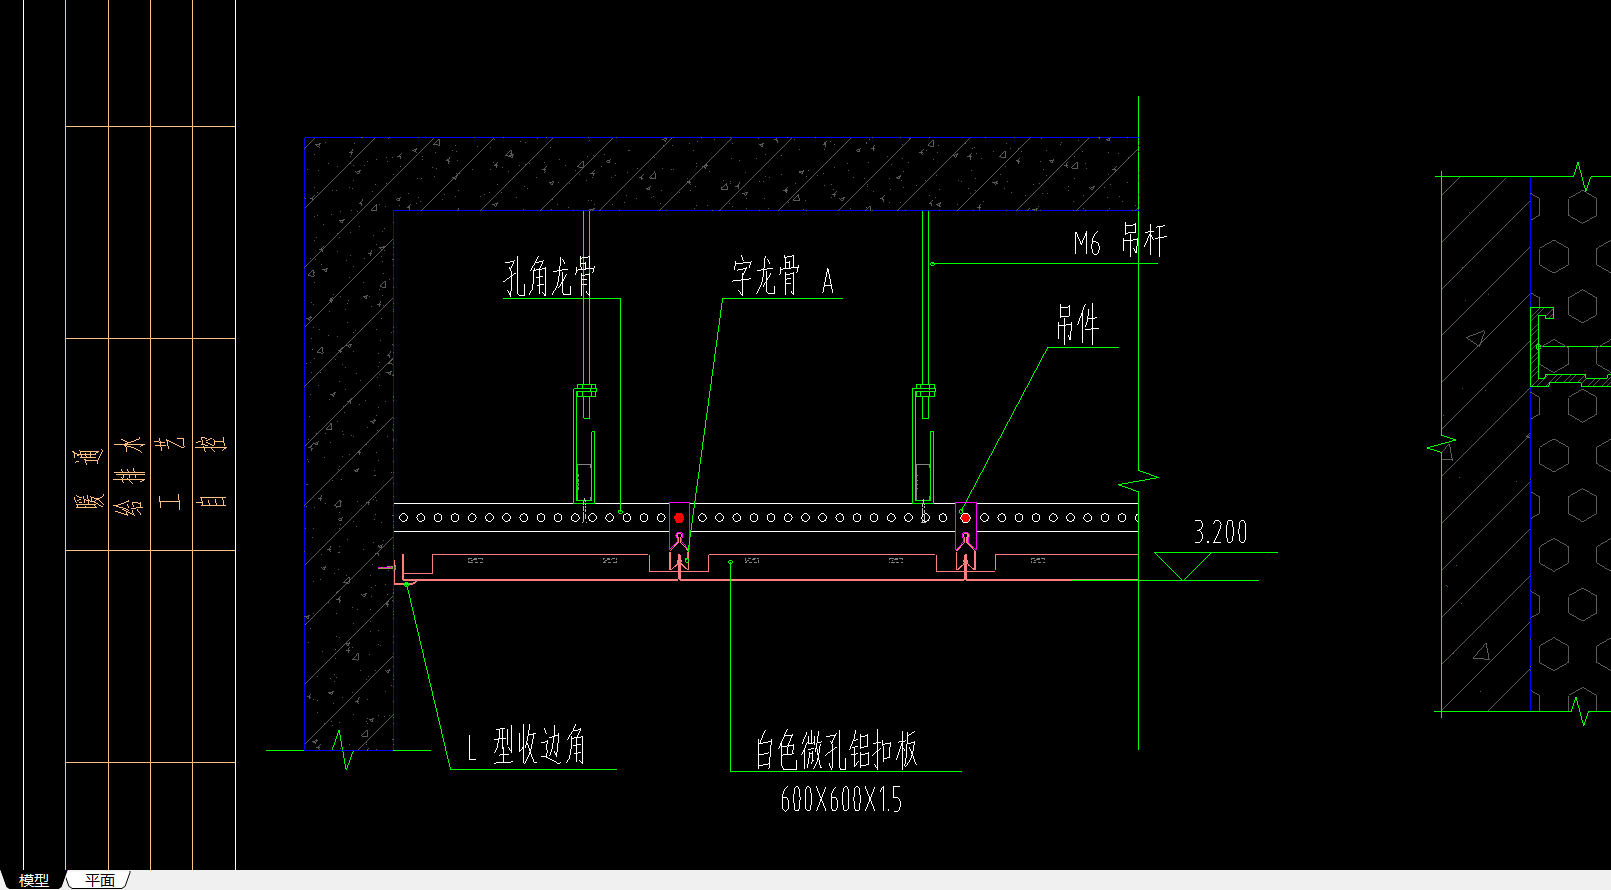Select the L 型收边角 annotation

click(x=527, y=746)
